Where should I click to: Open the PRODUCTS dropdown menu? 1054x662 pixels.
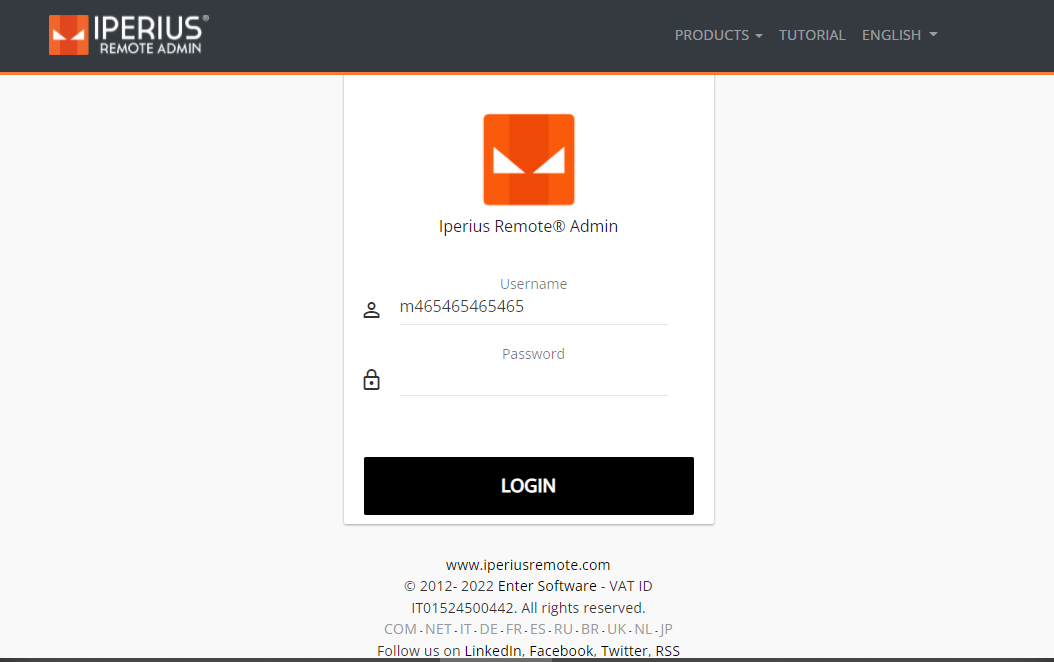pyautogui.click(x=719, y=35)
